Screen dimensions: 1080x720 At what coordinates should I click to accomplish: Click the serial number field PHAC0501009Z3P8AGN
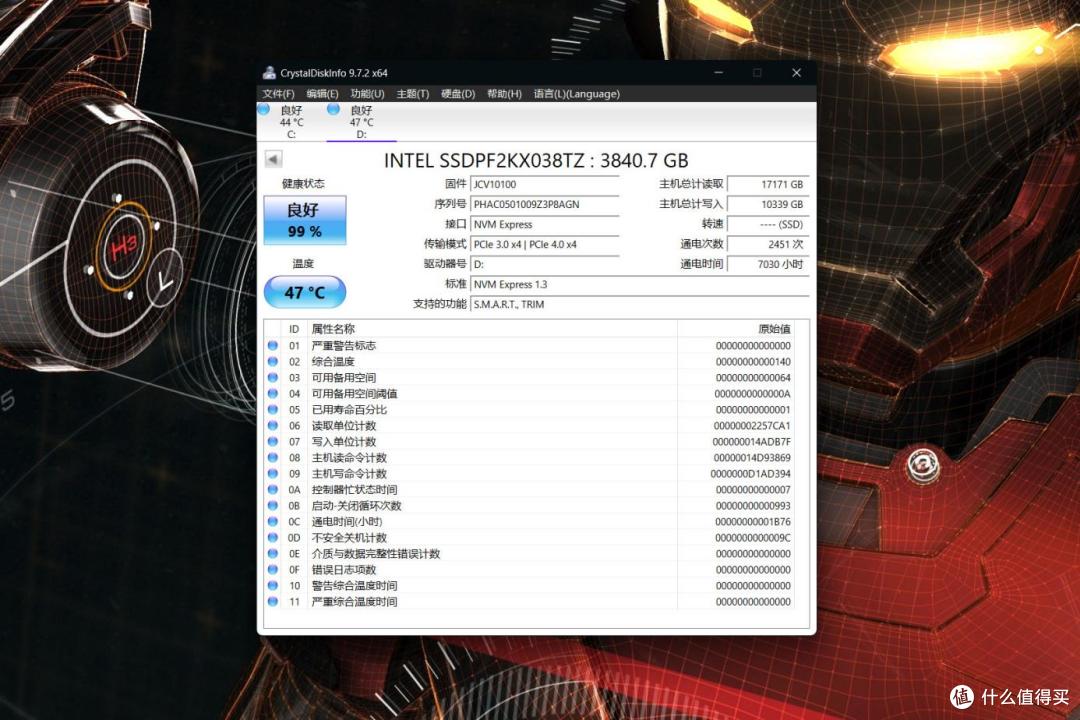point(545,204)
